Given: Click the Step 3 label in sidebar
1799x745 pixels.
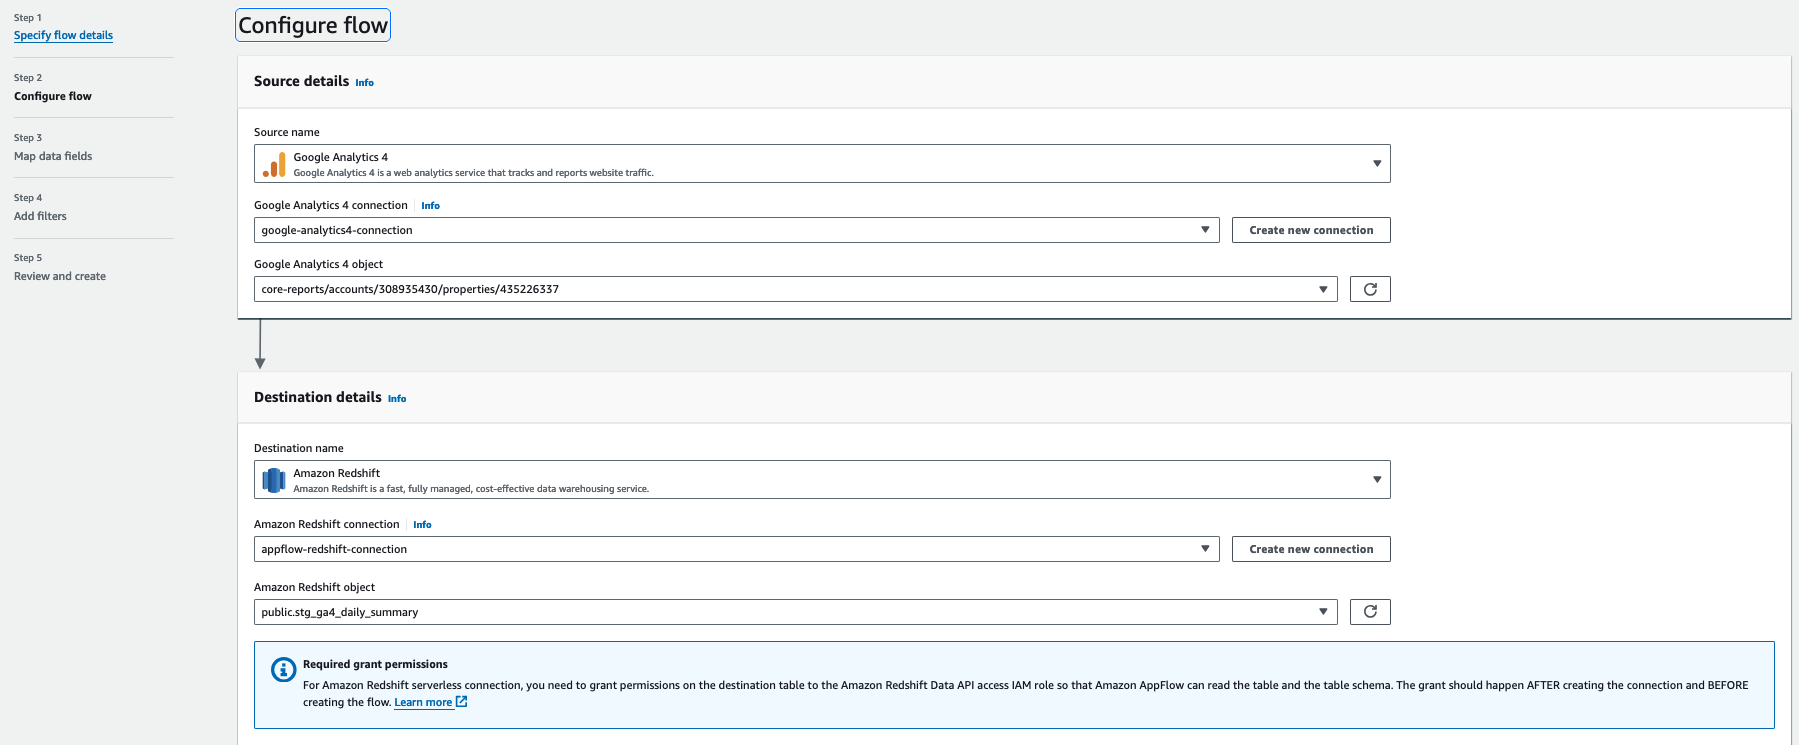Looking at the screenshot, I should click(x=28, y=138).
